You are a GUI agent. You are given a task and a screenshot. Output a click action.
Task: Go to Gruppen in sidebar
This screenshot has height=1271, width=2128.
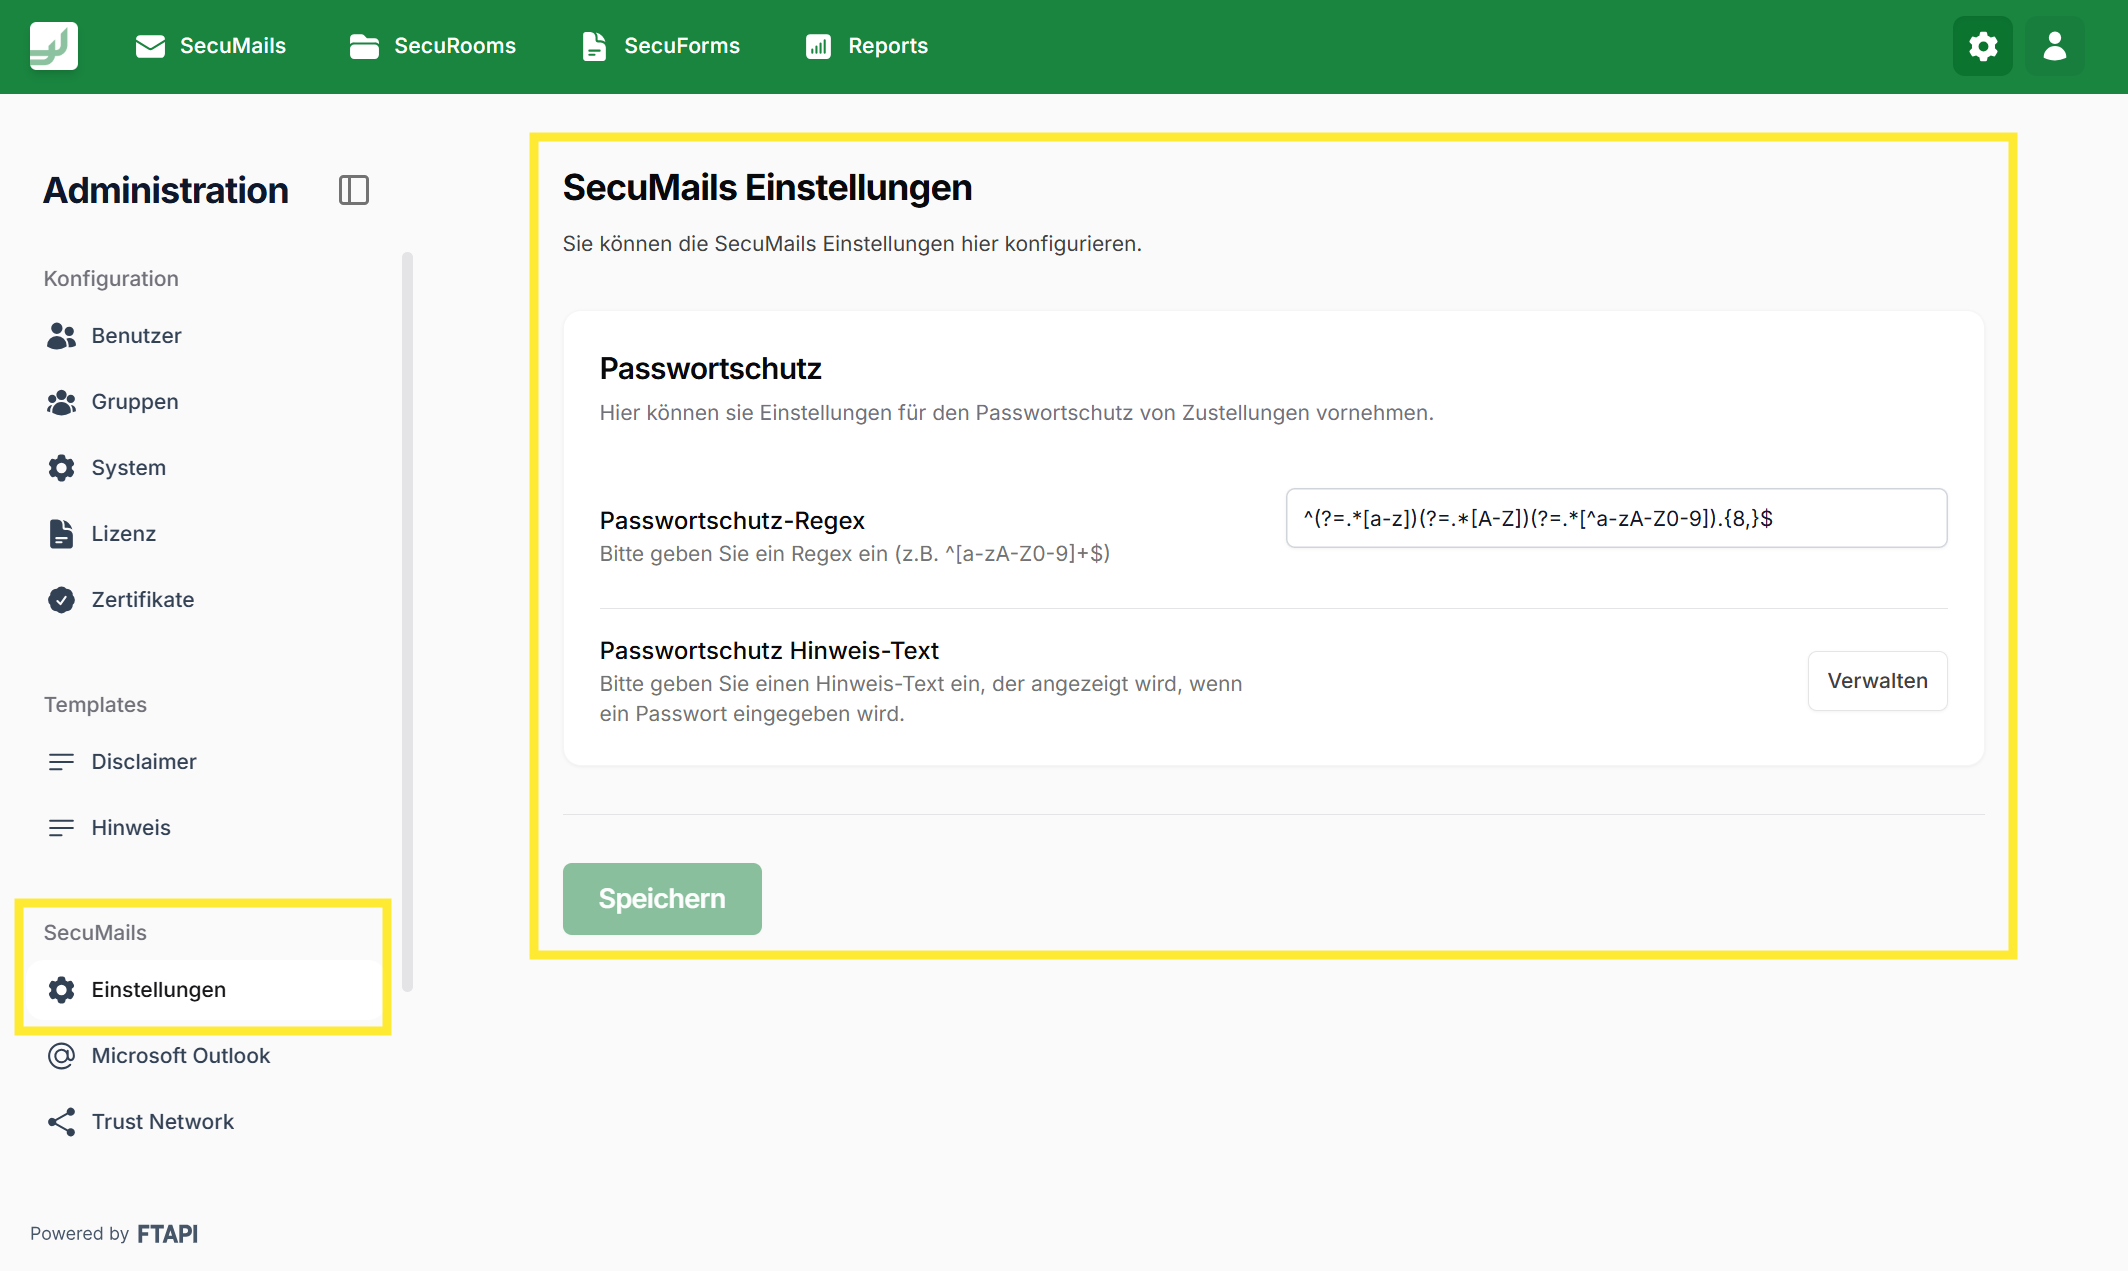tap(134, 402)
